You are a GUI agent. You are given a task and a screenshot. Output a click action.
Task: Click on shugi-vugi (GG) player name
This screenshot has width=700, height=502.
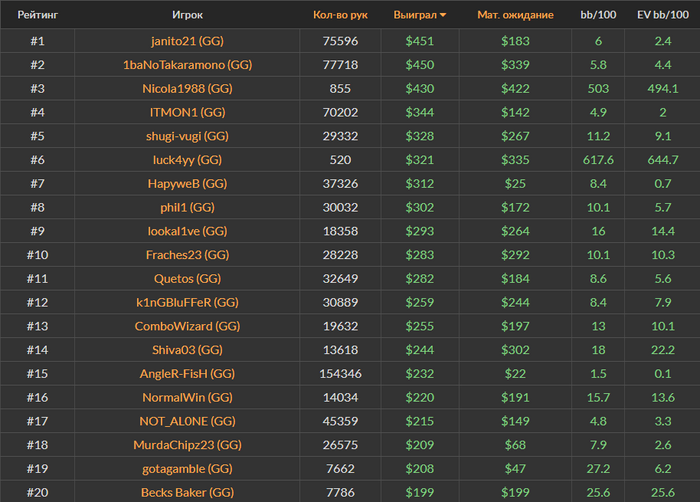(187, 136)
